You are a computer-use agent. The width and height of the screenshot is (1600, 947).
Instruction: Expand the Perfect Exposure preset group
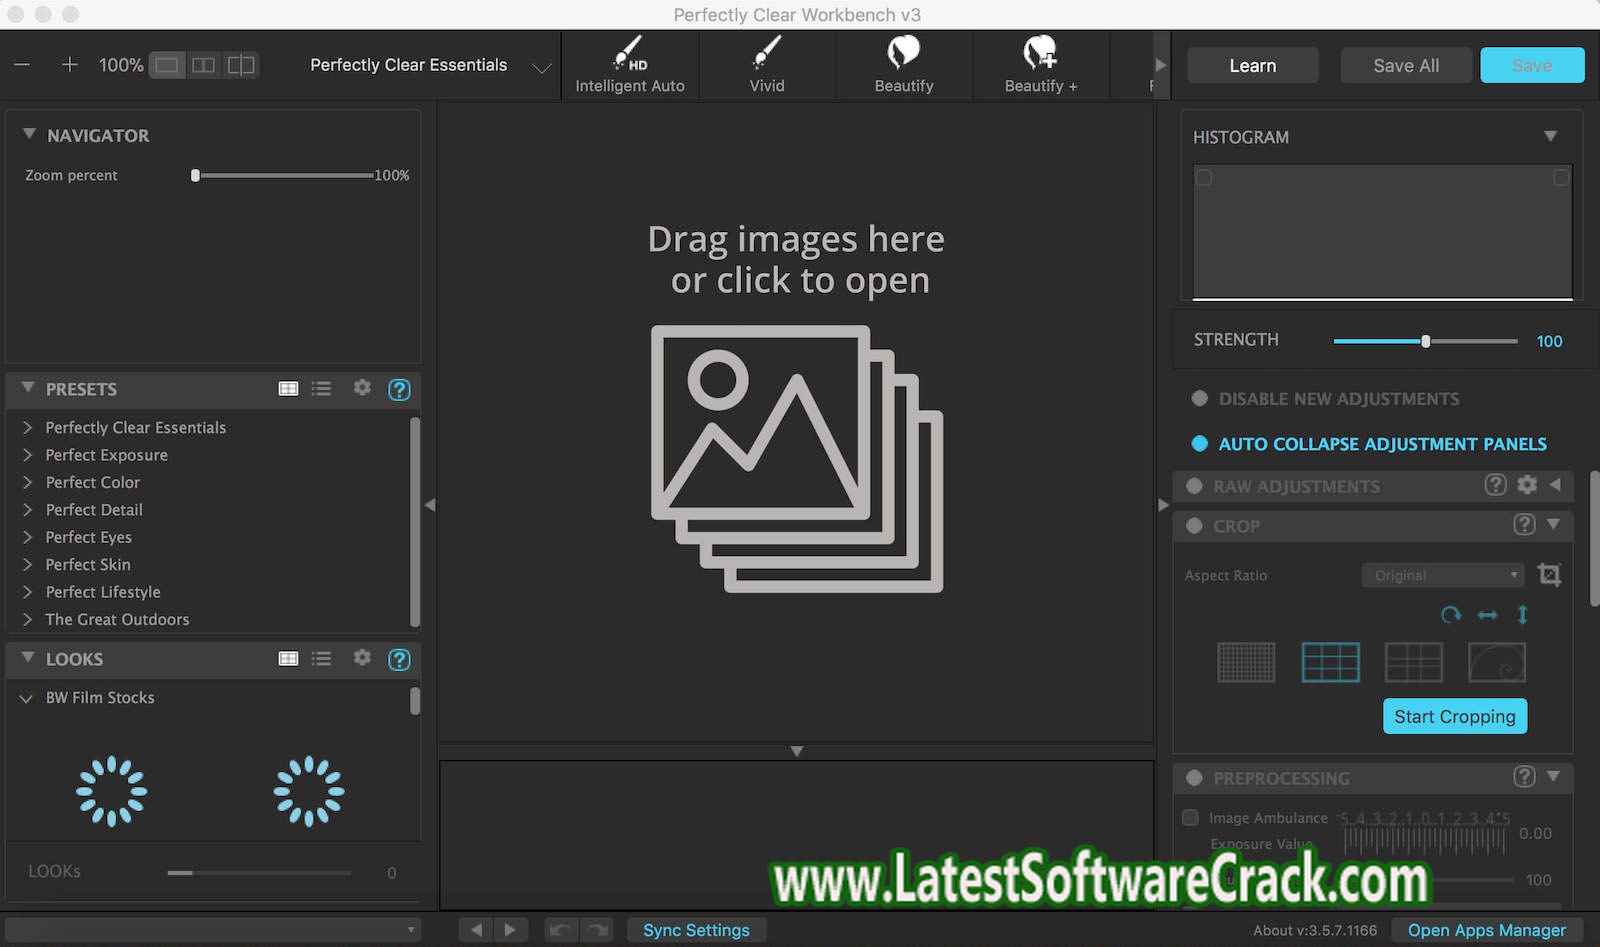pos(27,455)
